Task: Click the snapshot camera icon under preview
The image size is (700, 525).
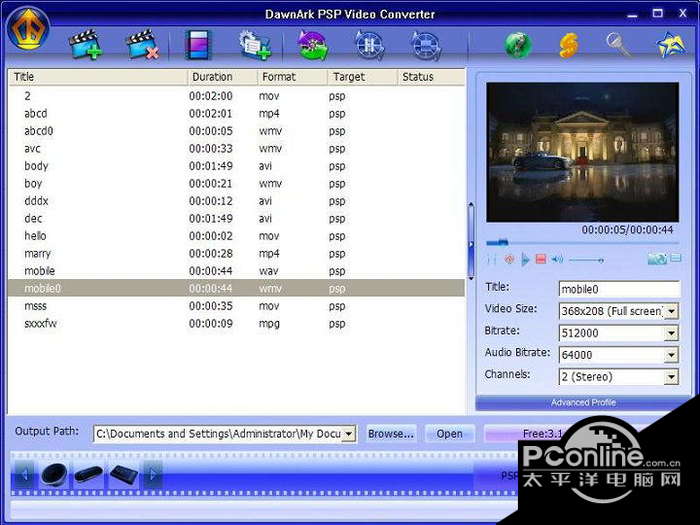Action: coord(656,259)
